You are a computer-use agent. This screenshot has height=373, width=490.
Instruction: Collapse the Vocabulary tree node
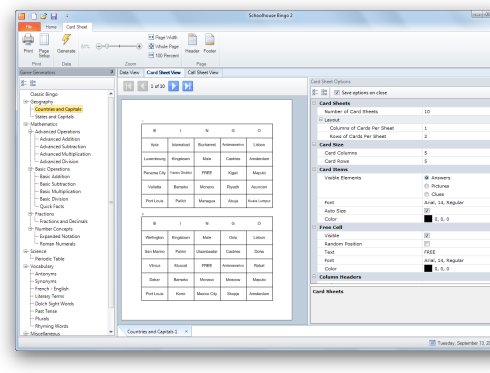[x=26, y=266]
